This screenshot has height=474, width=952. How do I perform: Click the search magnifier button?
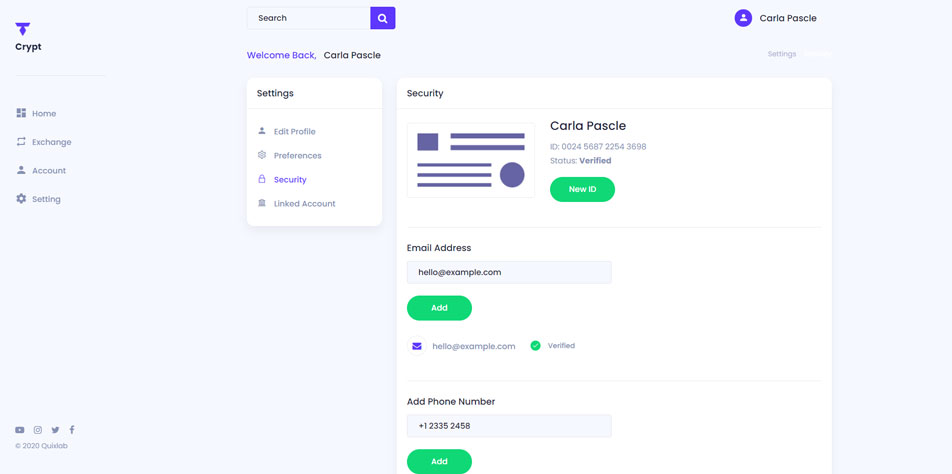click(382, 18)
